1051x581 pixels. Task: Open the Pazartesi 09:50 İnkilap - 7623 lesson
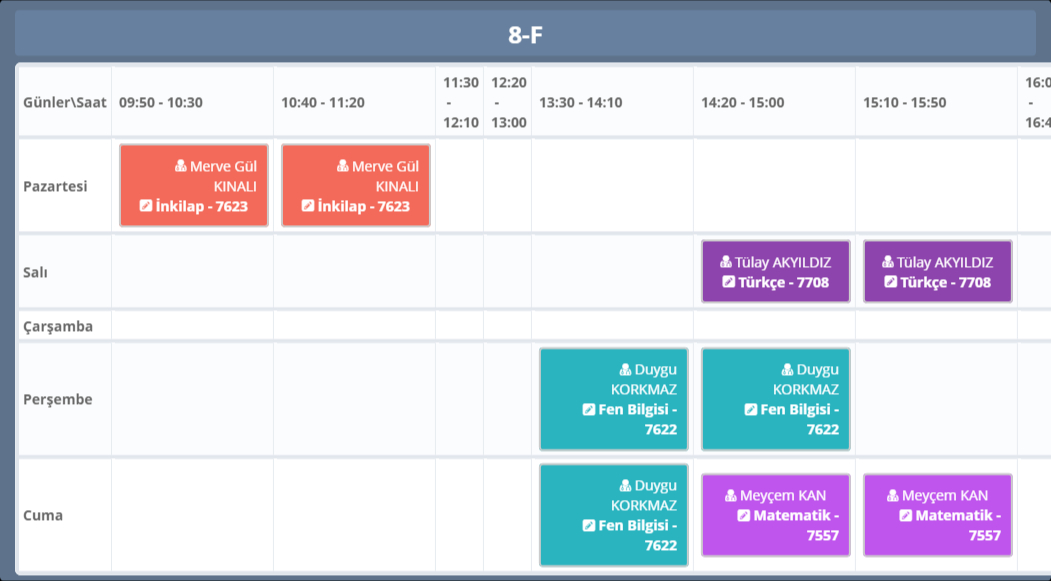coord(194,187)
